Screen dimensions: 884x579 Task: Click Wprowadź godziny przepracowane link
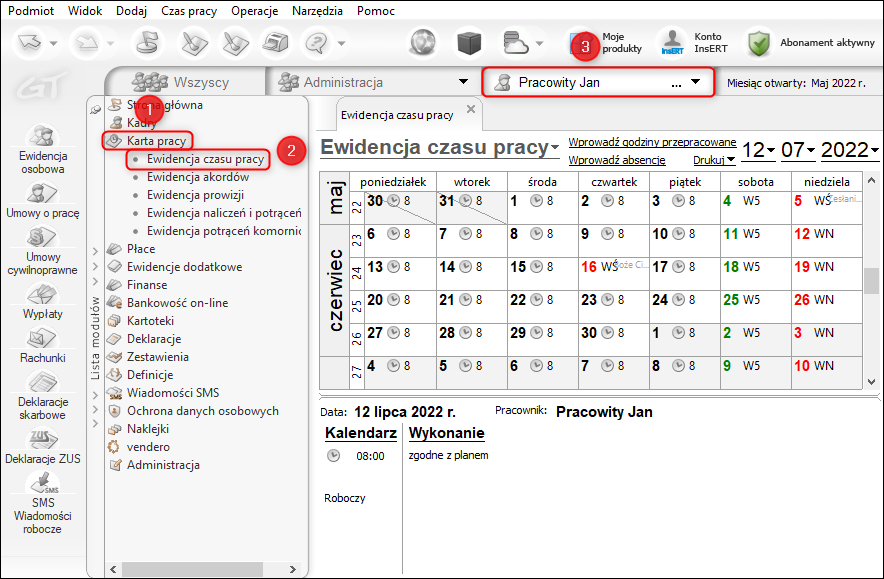652,142
